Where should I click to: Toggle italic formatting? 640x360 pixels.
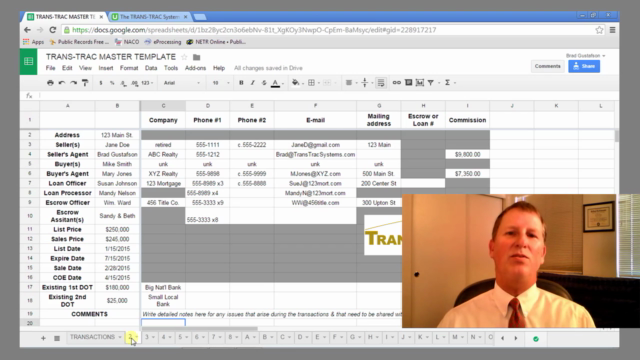click(253, 83)
